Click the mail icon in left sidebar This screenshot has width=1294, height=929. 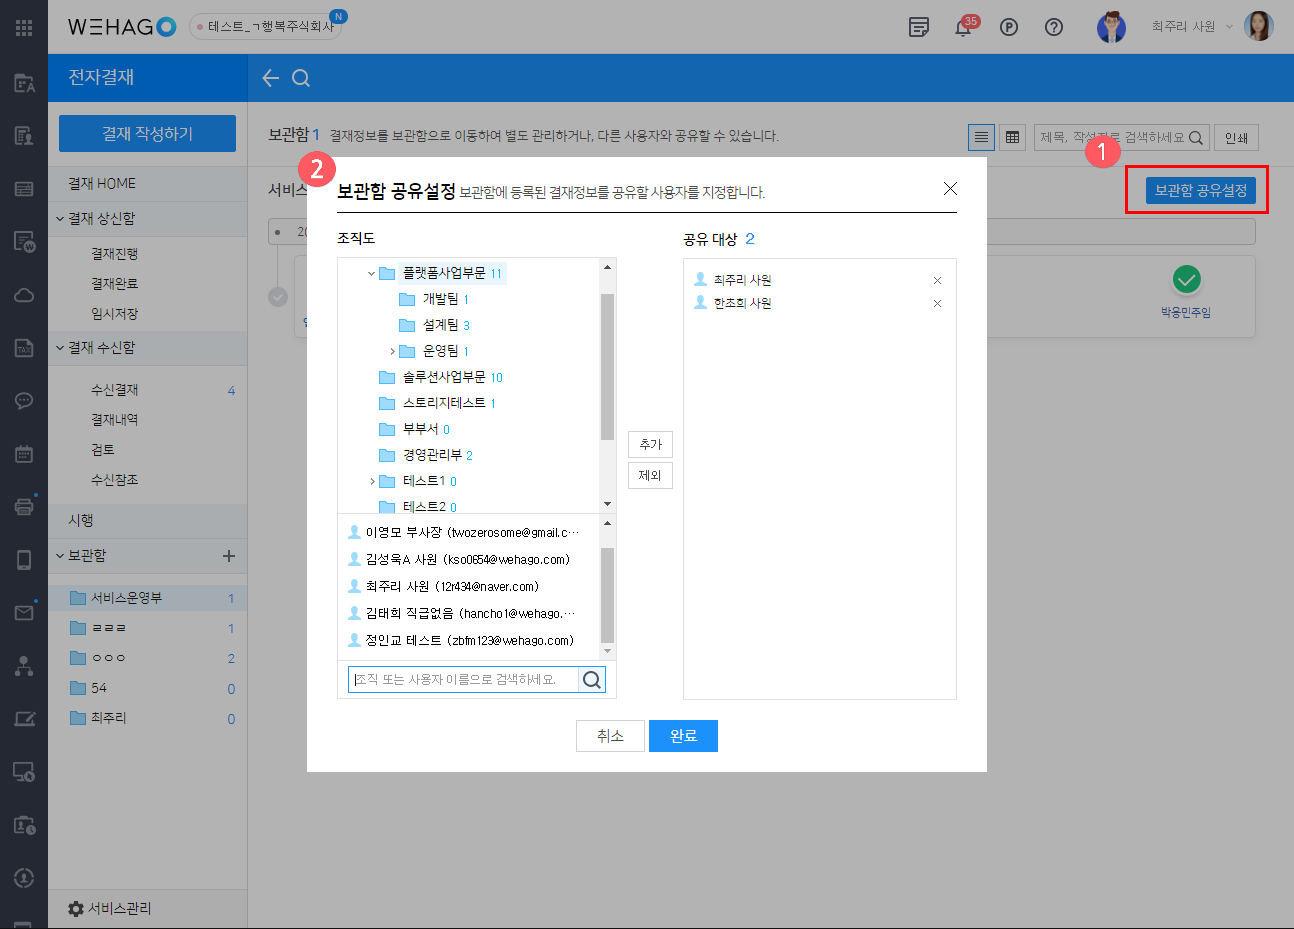click(24, 612)
